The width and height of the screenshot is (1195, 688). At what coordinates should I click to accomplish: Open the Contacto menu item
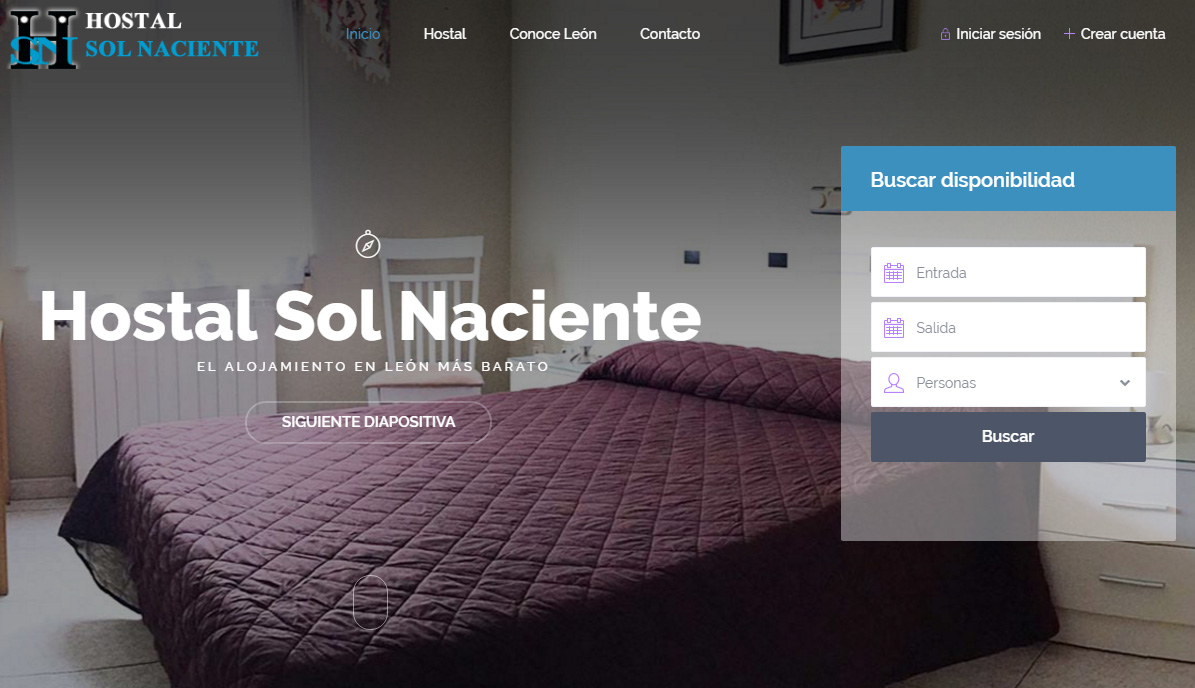(670, 34)
